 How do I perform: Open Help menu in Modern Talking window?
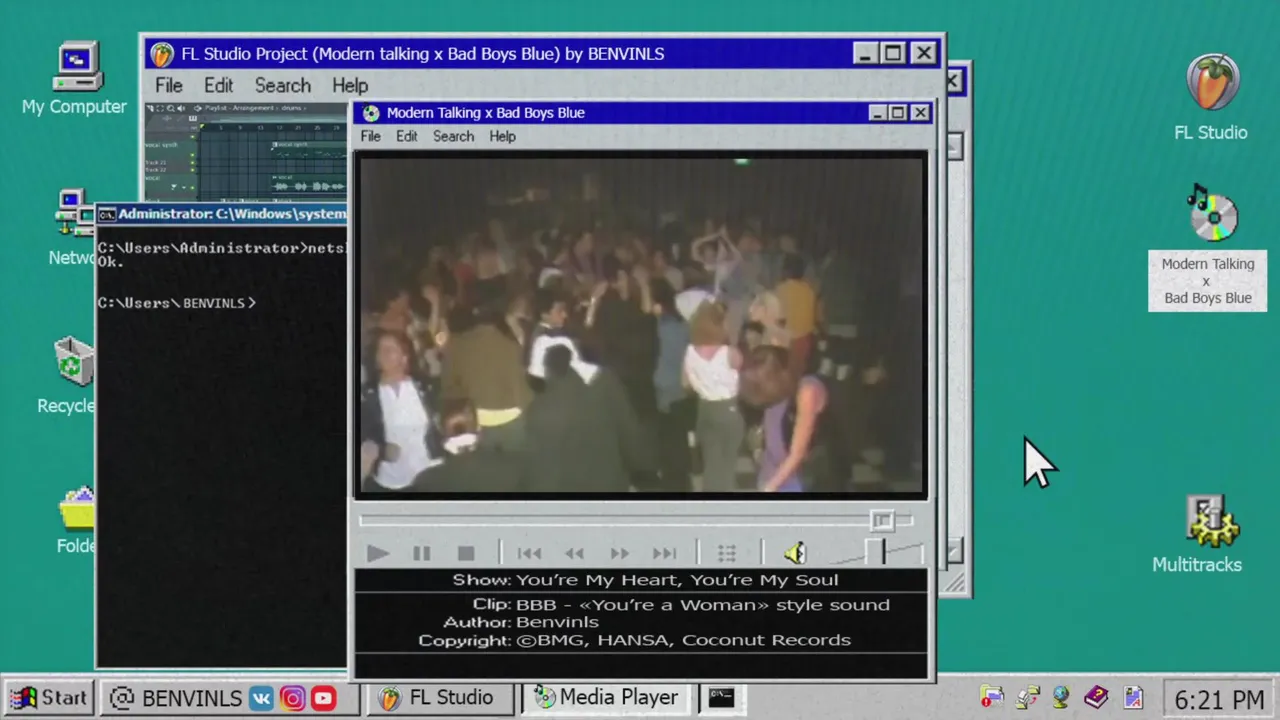coord(502,136)
